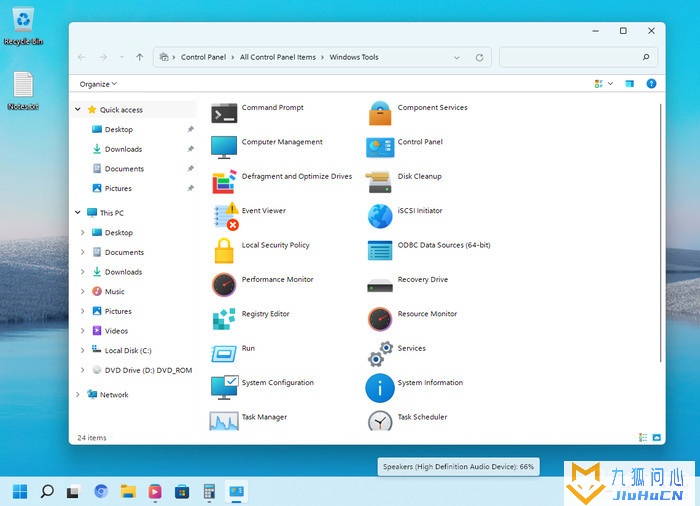This screenshot has height=506, width=700.
Task: Switch to details view in status bar
Action: [643, 438]
